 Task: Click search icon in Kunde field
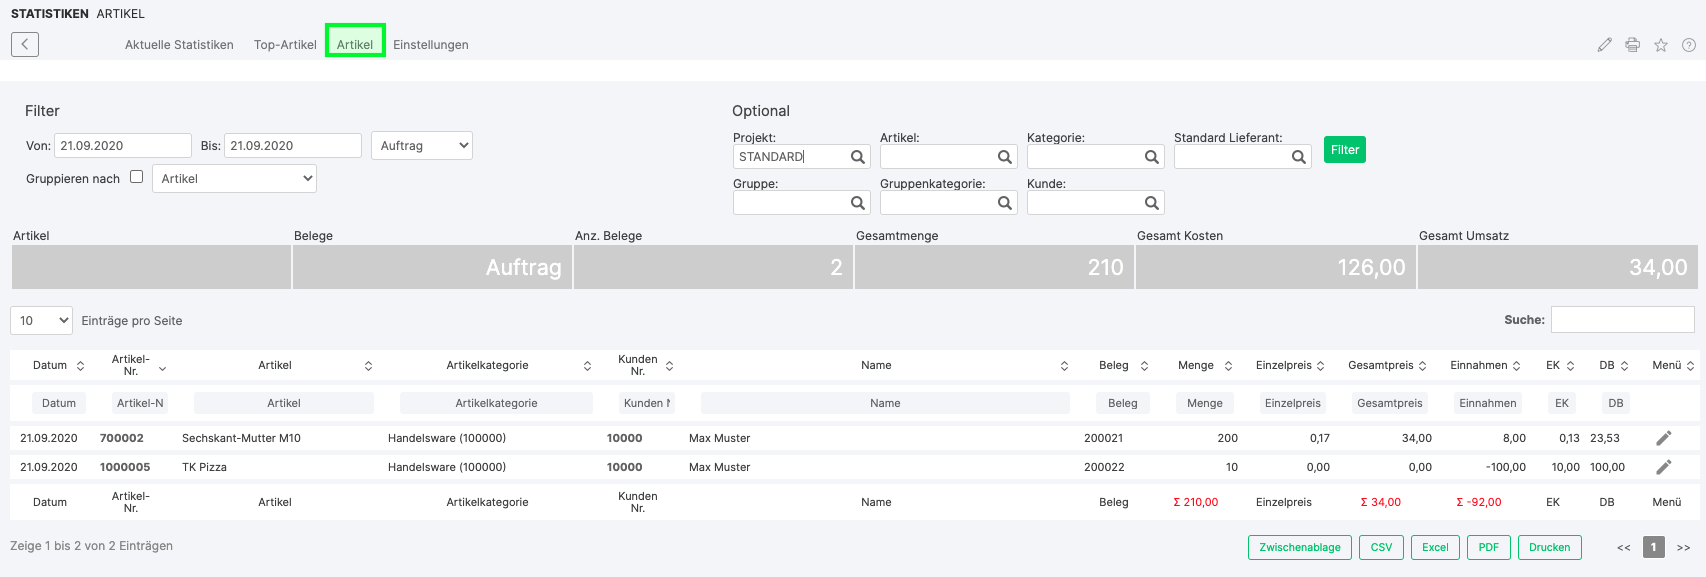[x=1151, y=203]
